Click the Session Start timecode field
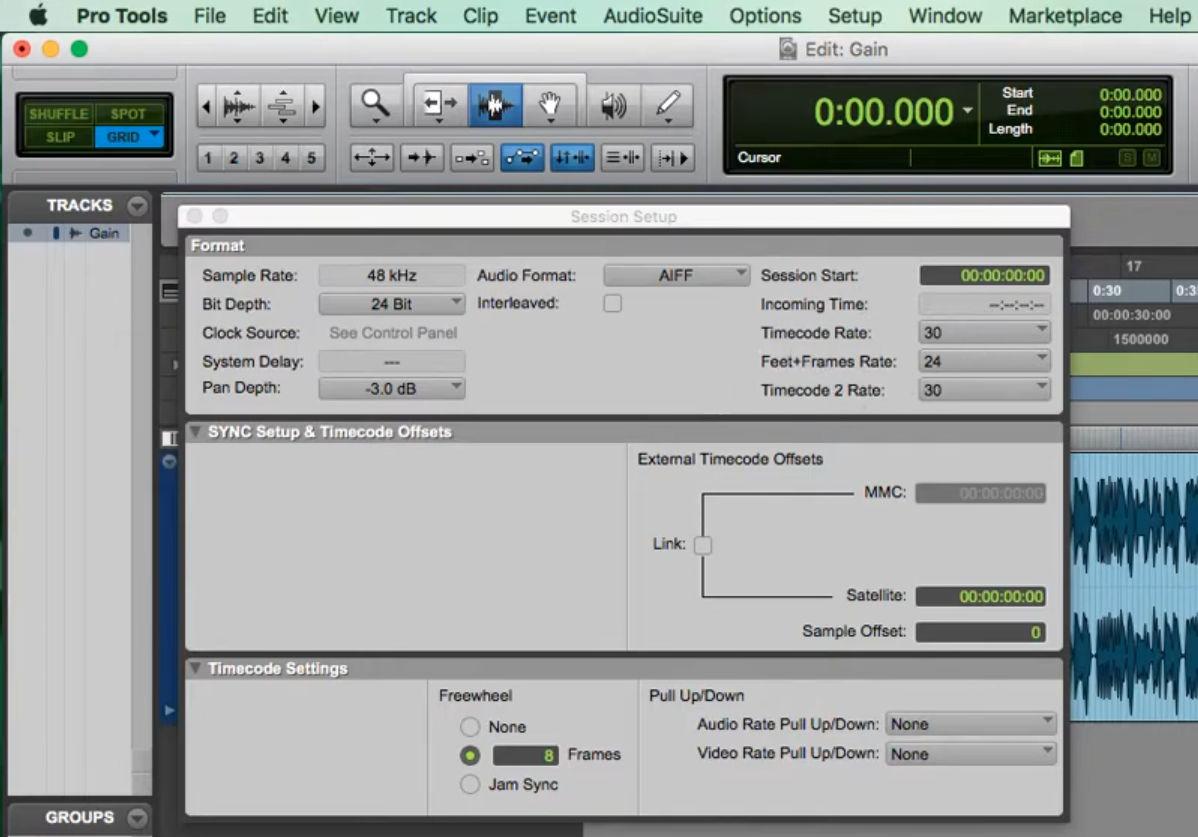 pyautogui.click(x=984, y=275)
